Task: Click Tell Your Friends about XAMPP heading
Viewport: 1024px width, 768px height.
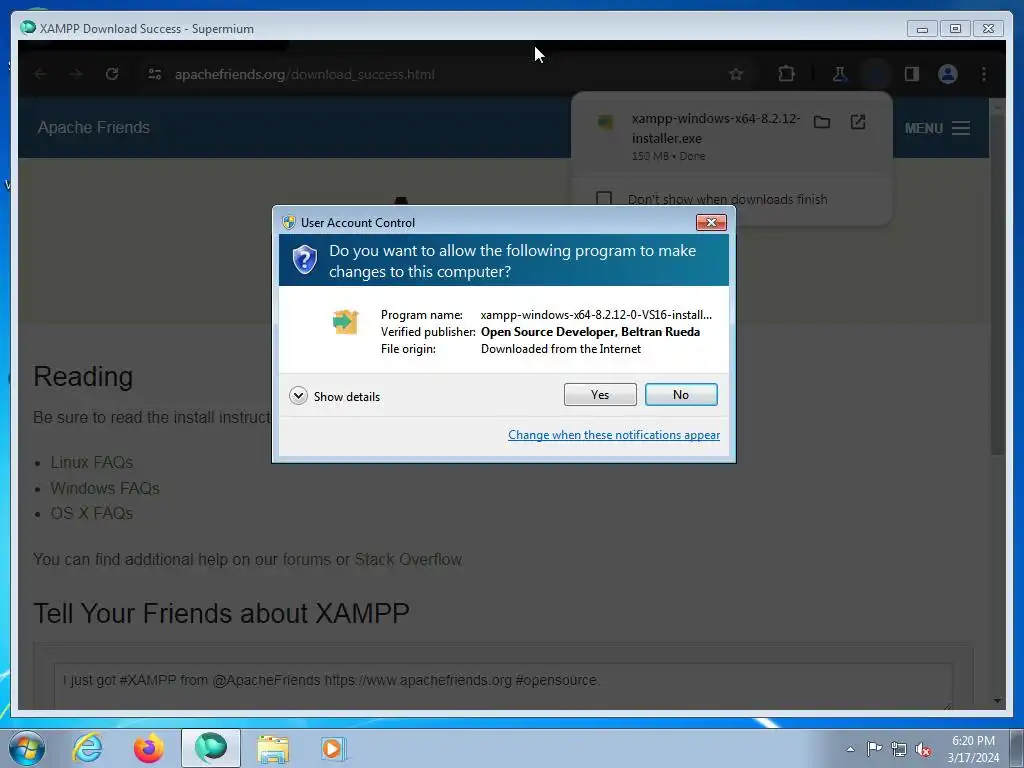Action: coord(221,613)
